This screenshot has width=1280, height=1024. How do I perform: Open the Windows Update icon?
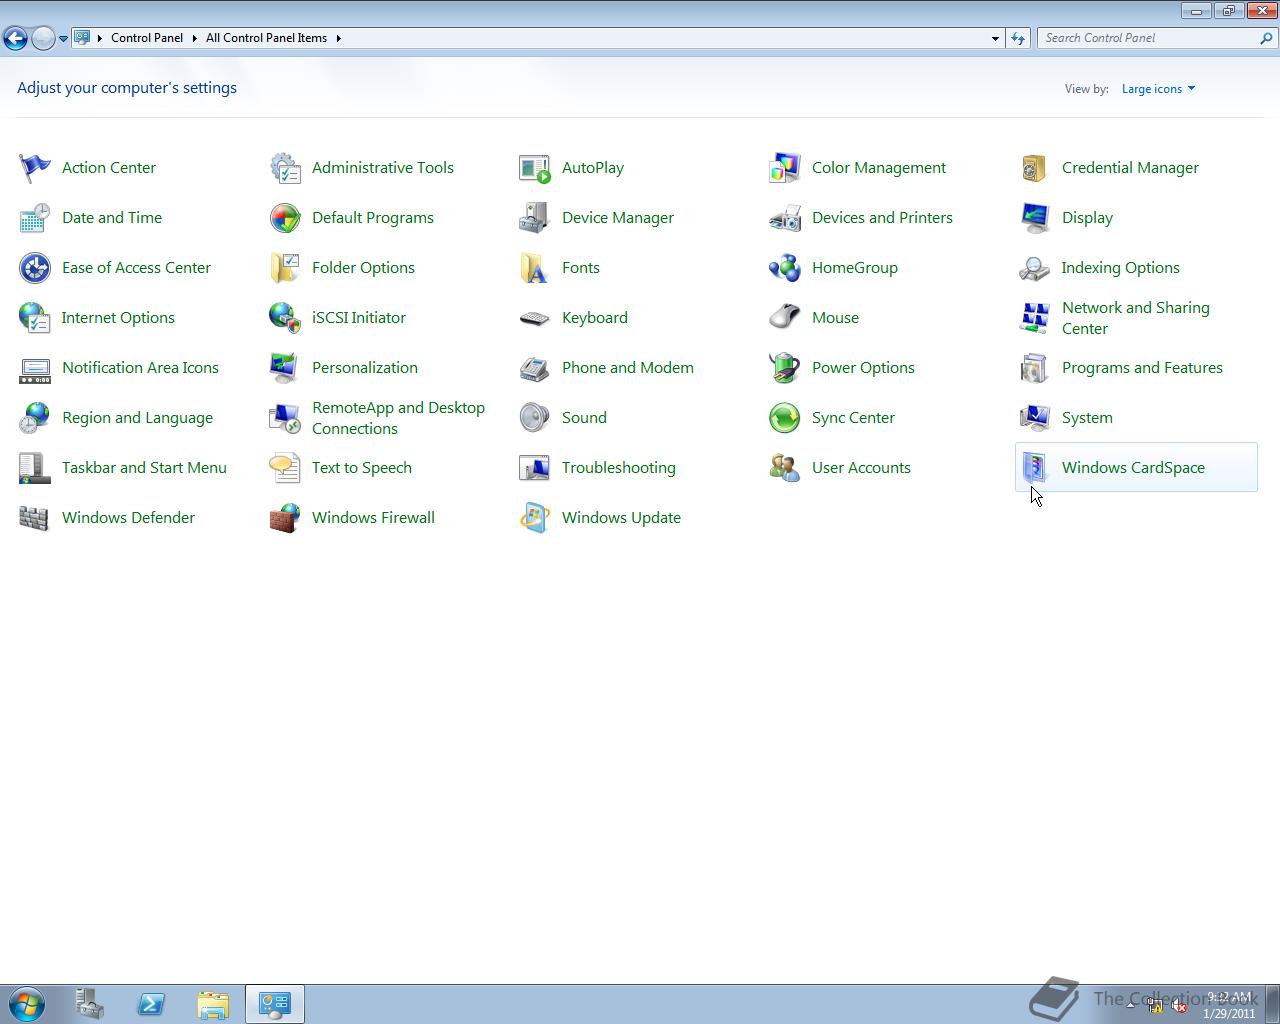point(535,518)
